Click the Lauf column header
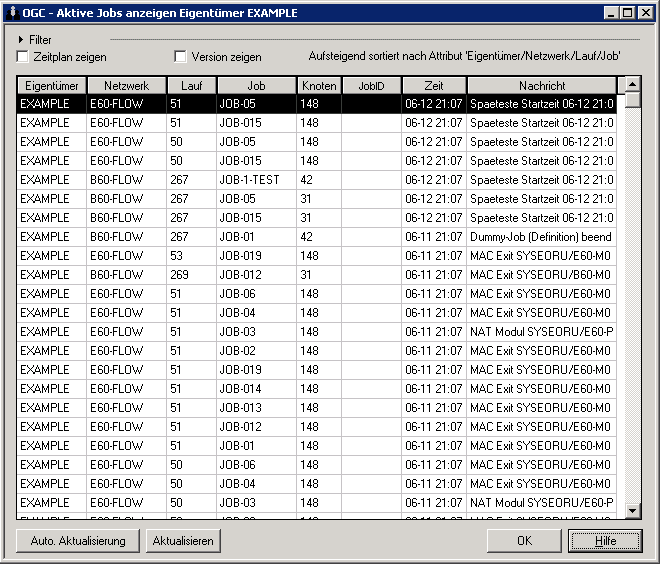Viewport: 660px width, 564px height. click(x=191, y=86)
